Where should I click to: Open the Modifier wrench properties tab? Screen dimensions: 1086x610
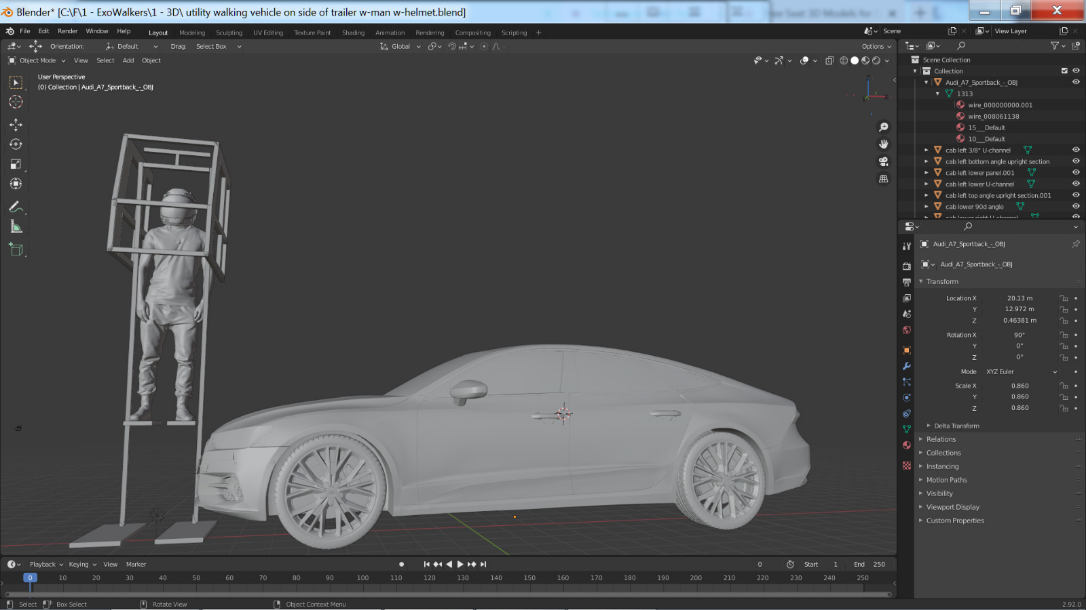[906, 366]
